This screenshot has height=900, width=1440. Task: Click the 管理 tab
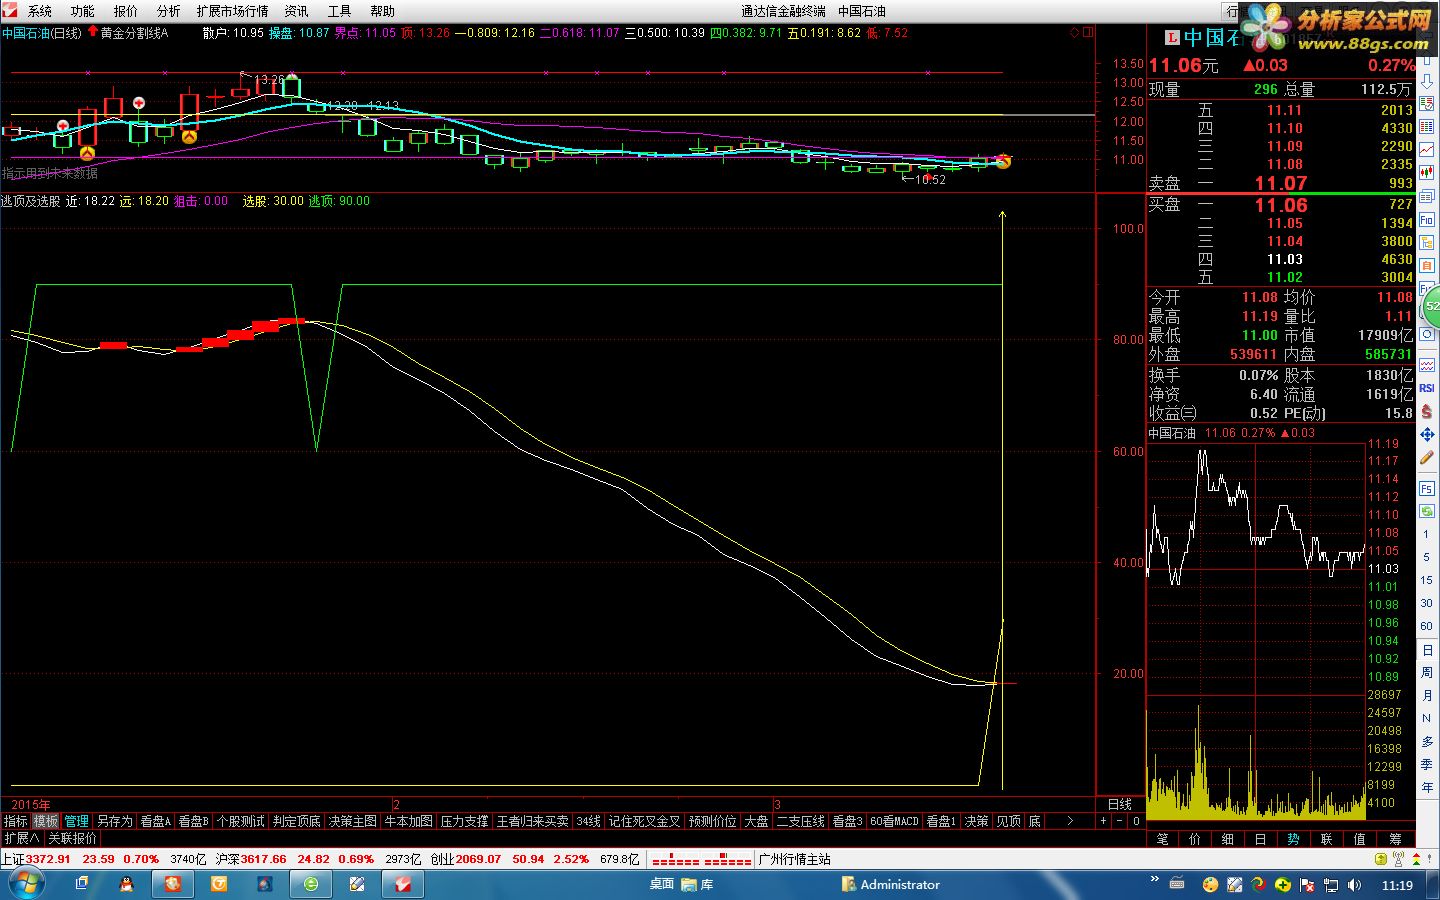point(77,821)
